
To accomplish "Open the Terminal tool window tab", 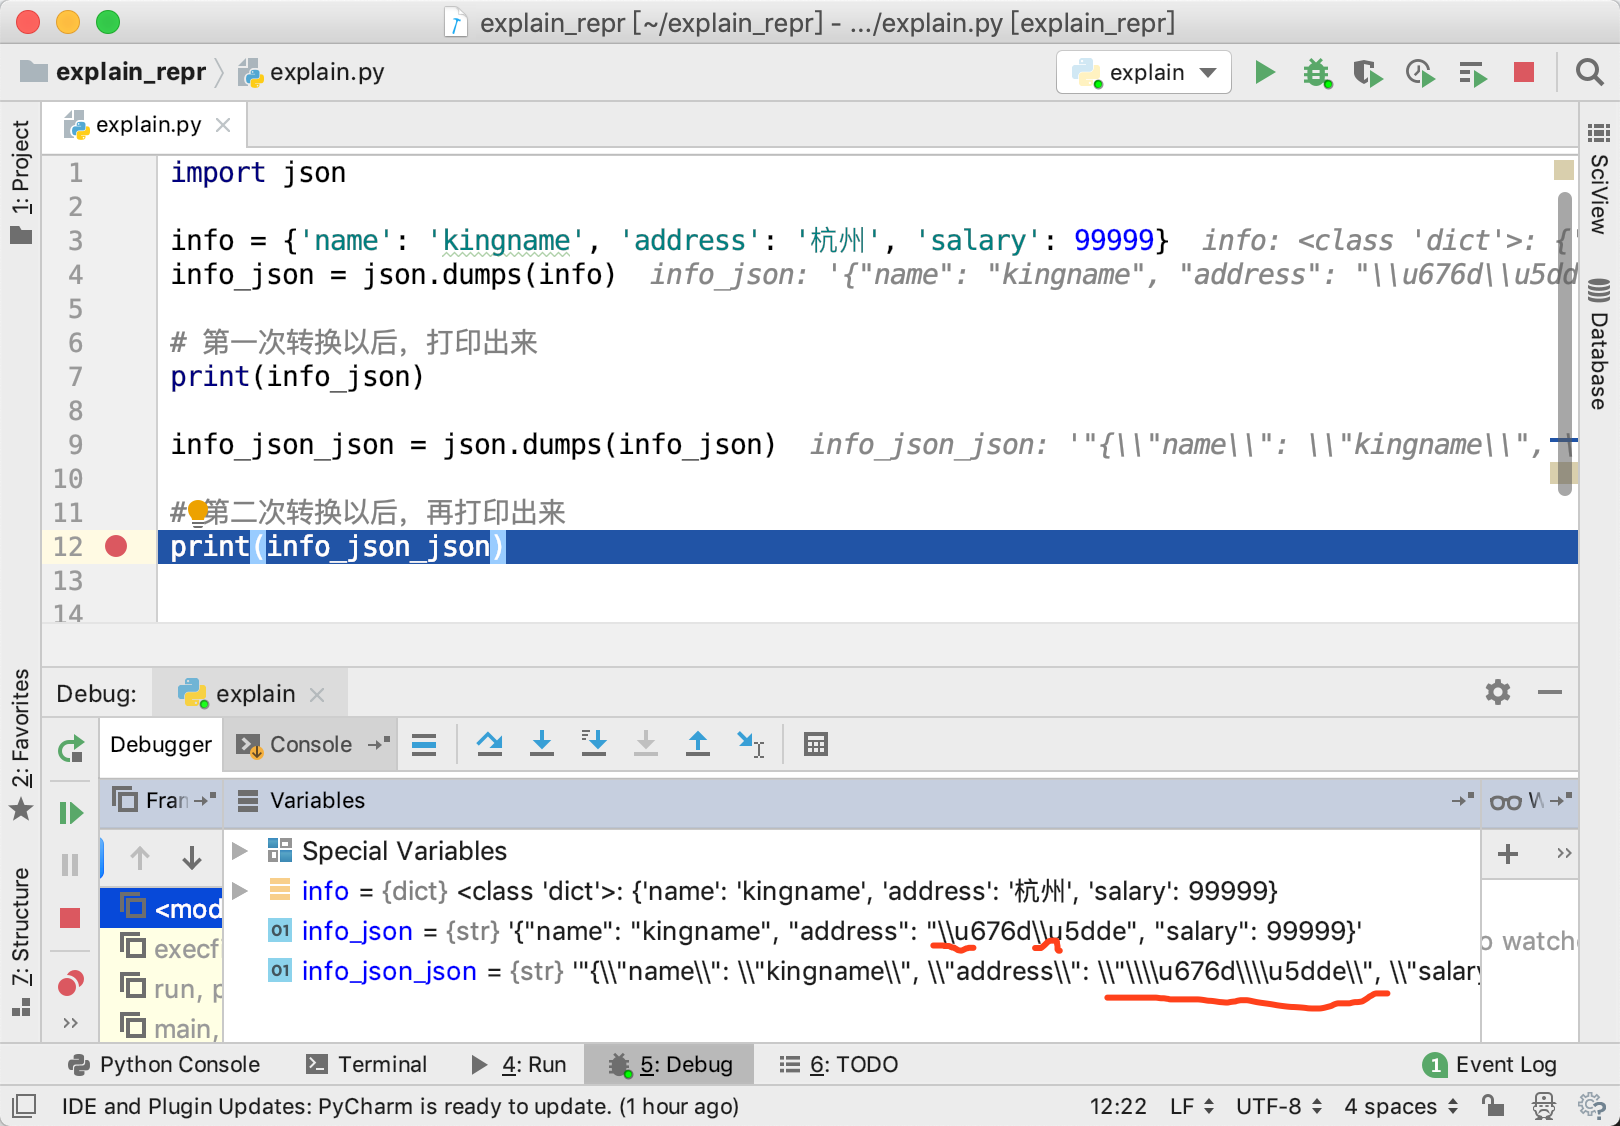I will [x=366, y=1064].
